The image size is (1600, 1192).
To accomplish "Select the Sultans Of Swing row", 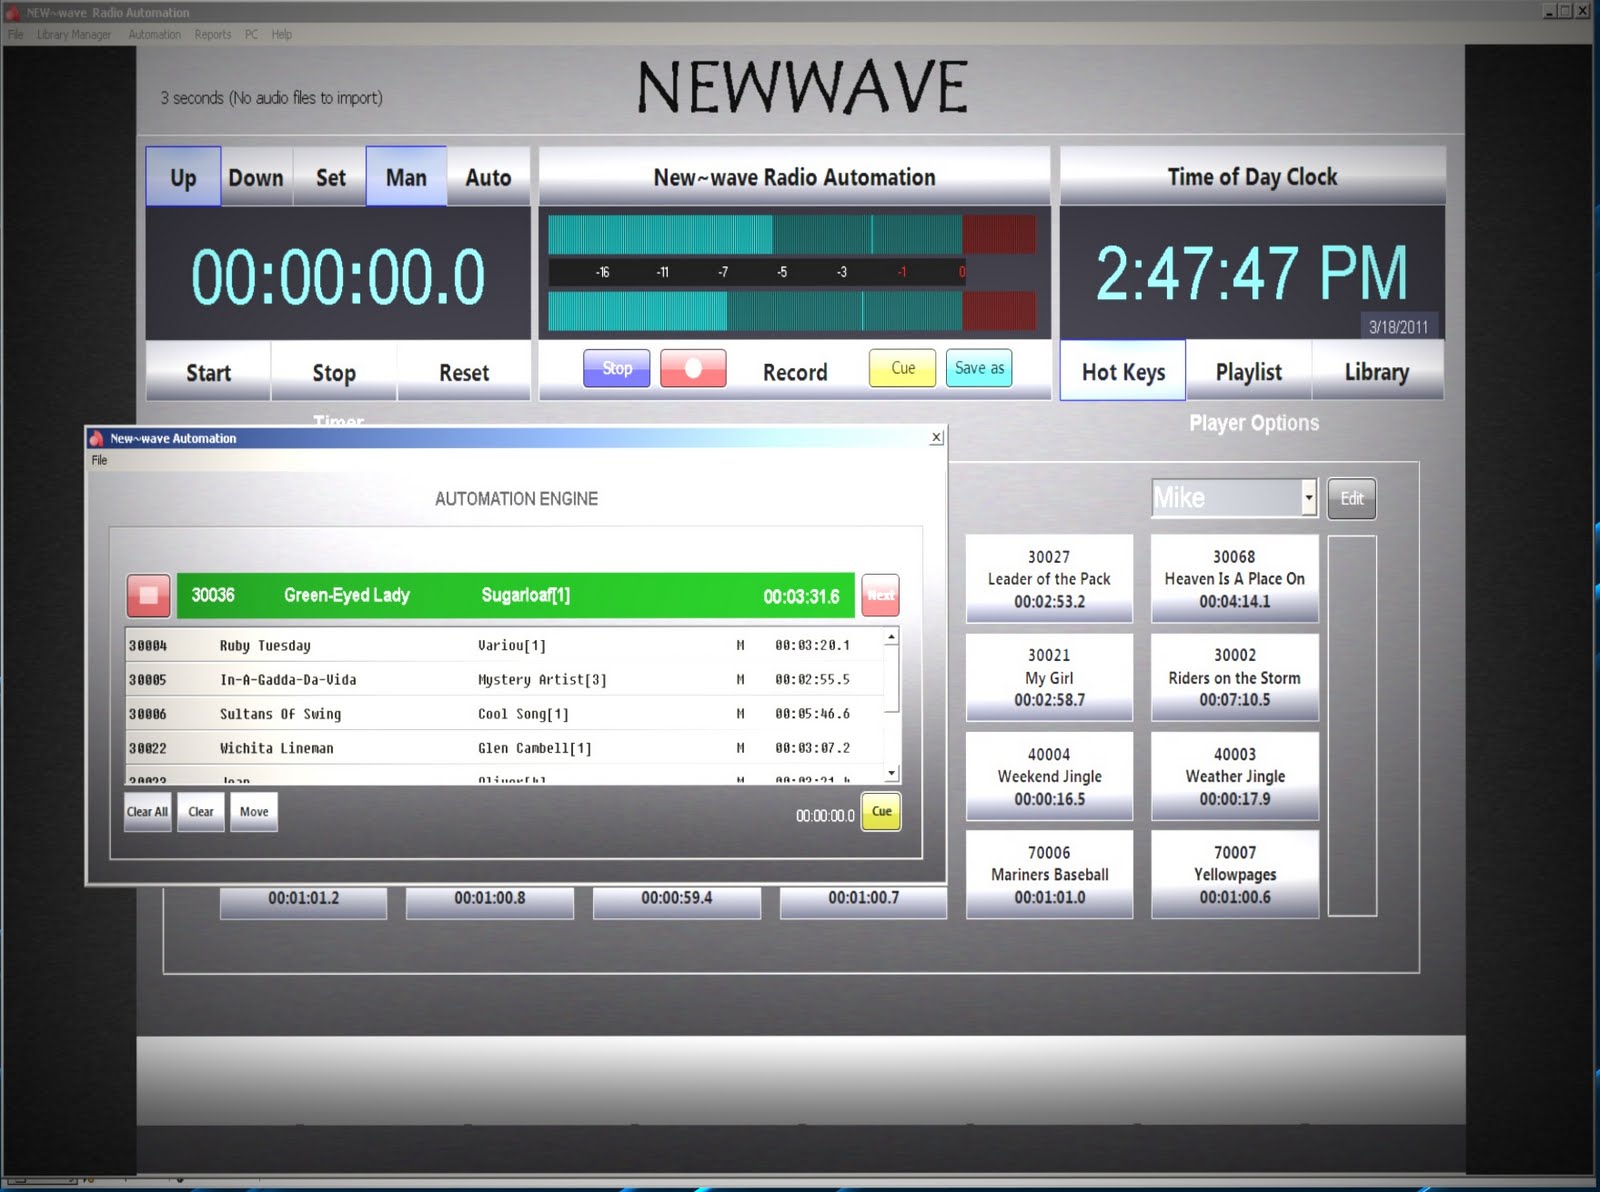I will point(504,713).
